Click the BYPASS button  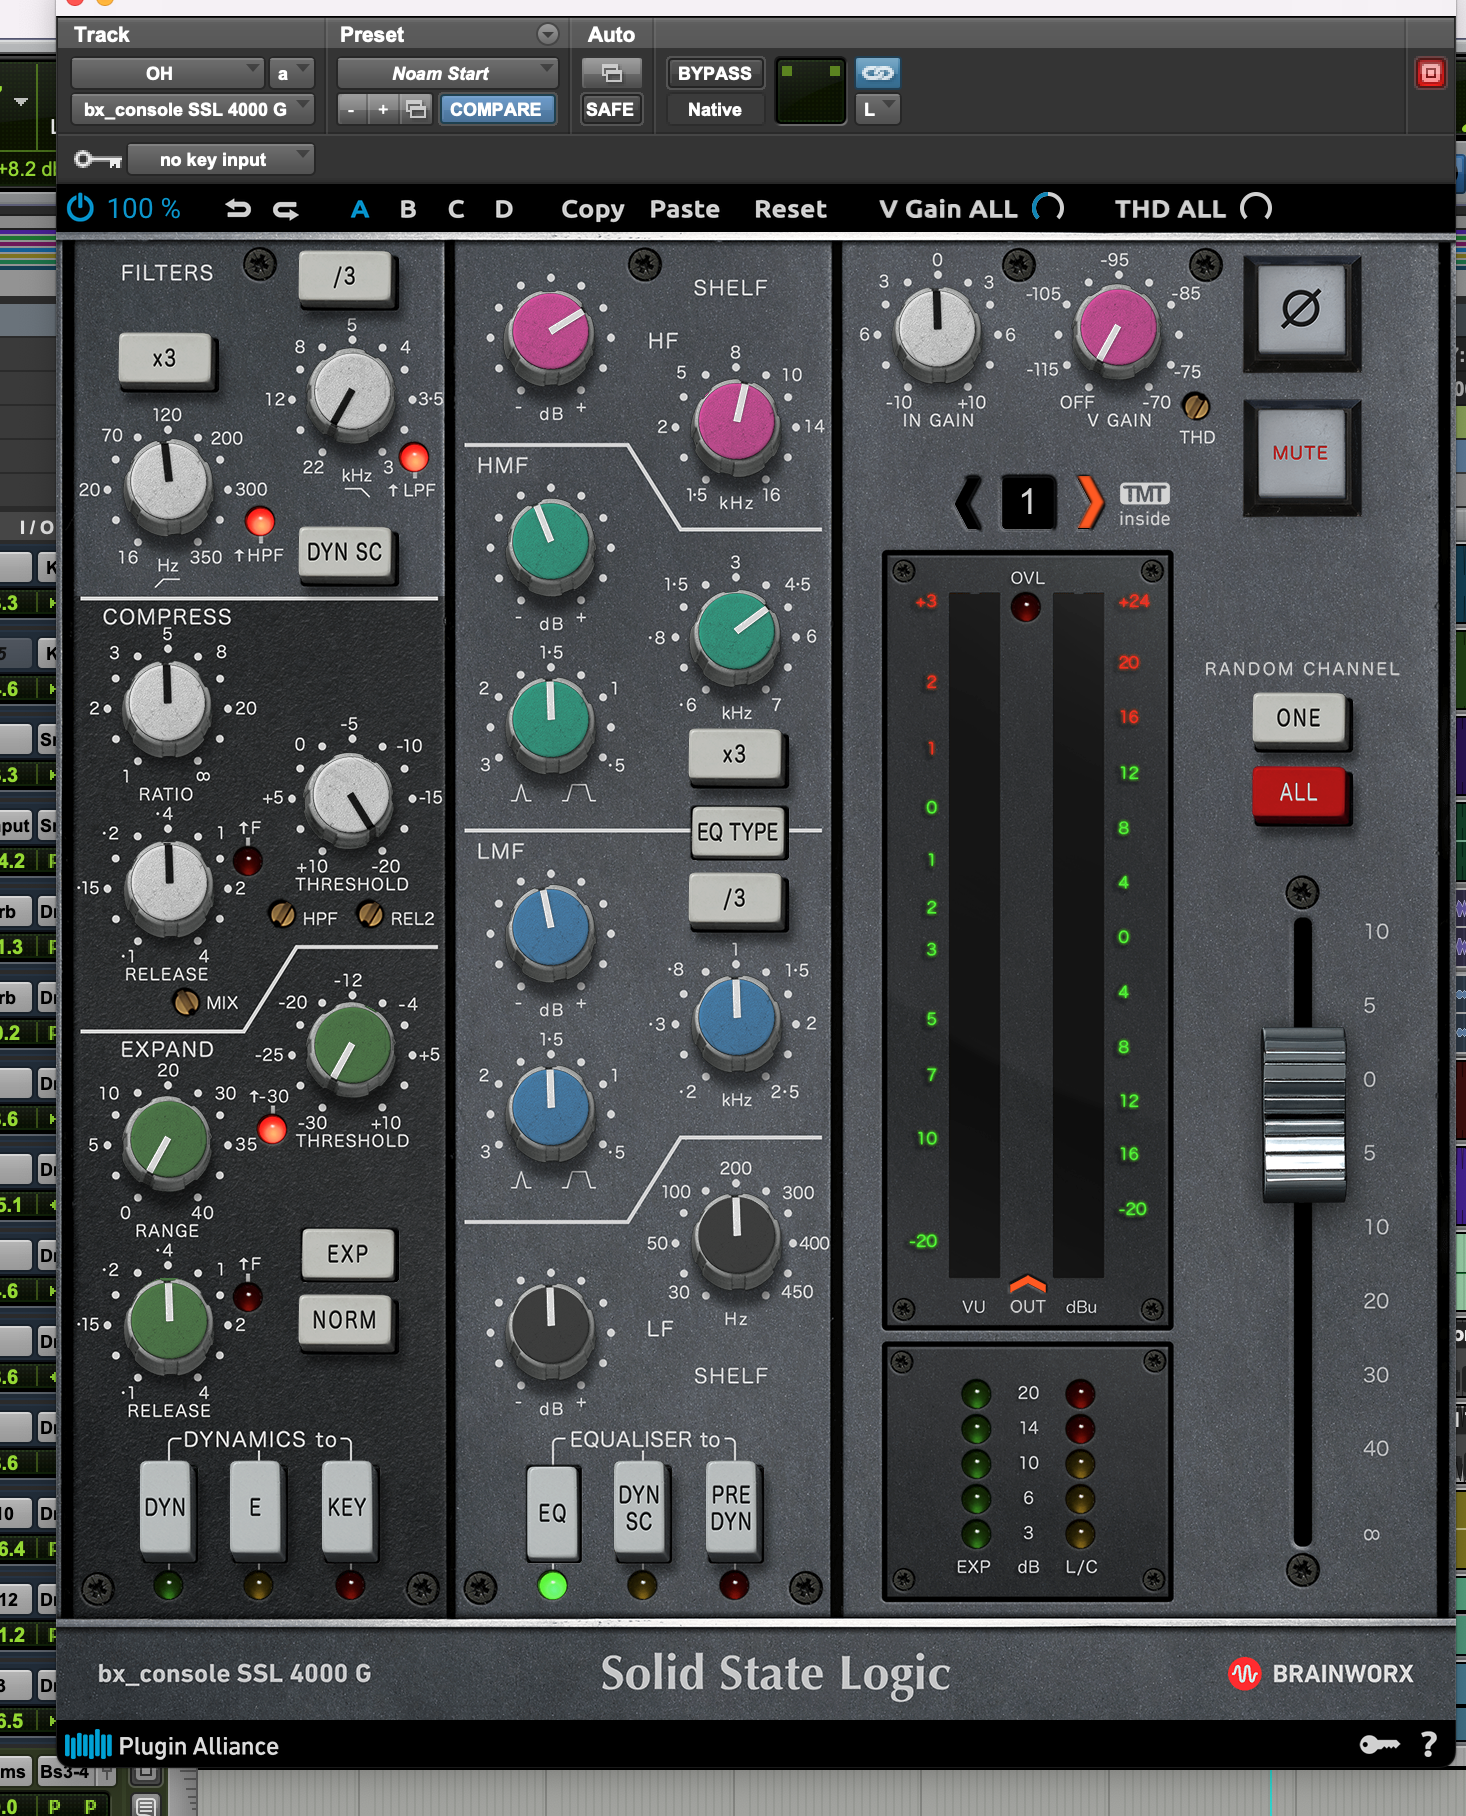pos(714,73)
